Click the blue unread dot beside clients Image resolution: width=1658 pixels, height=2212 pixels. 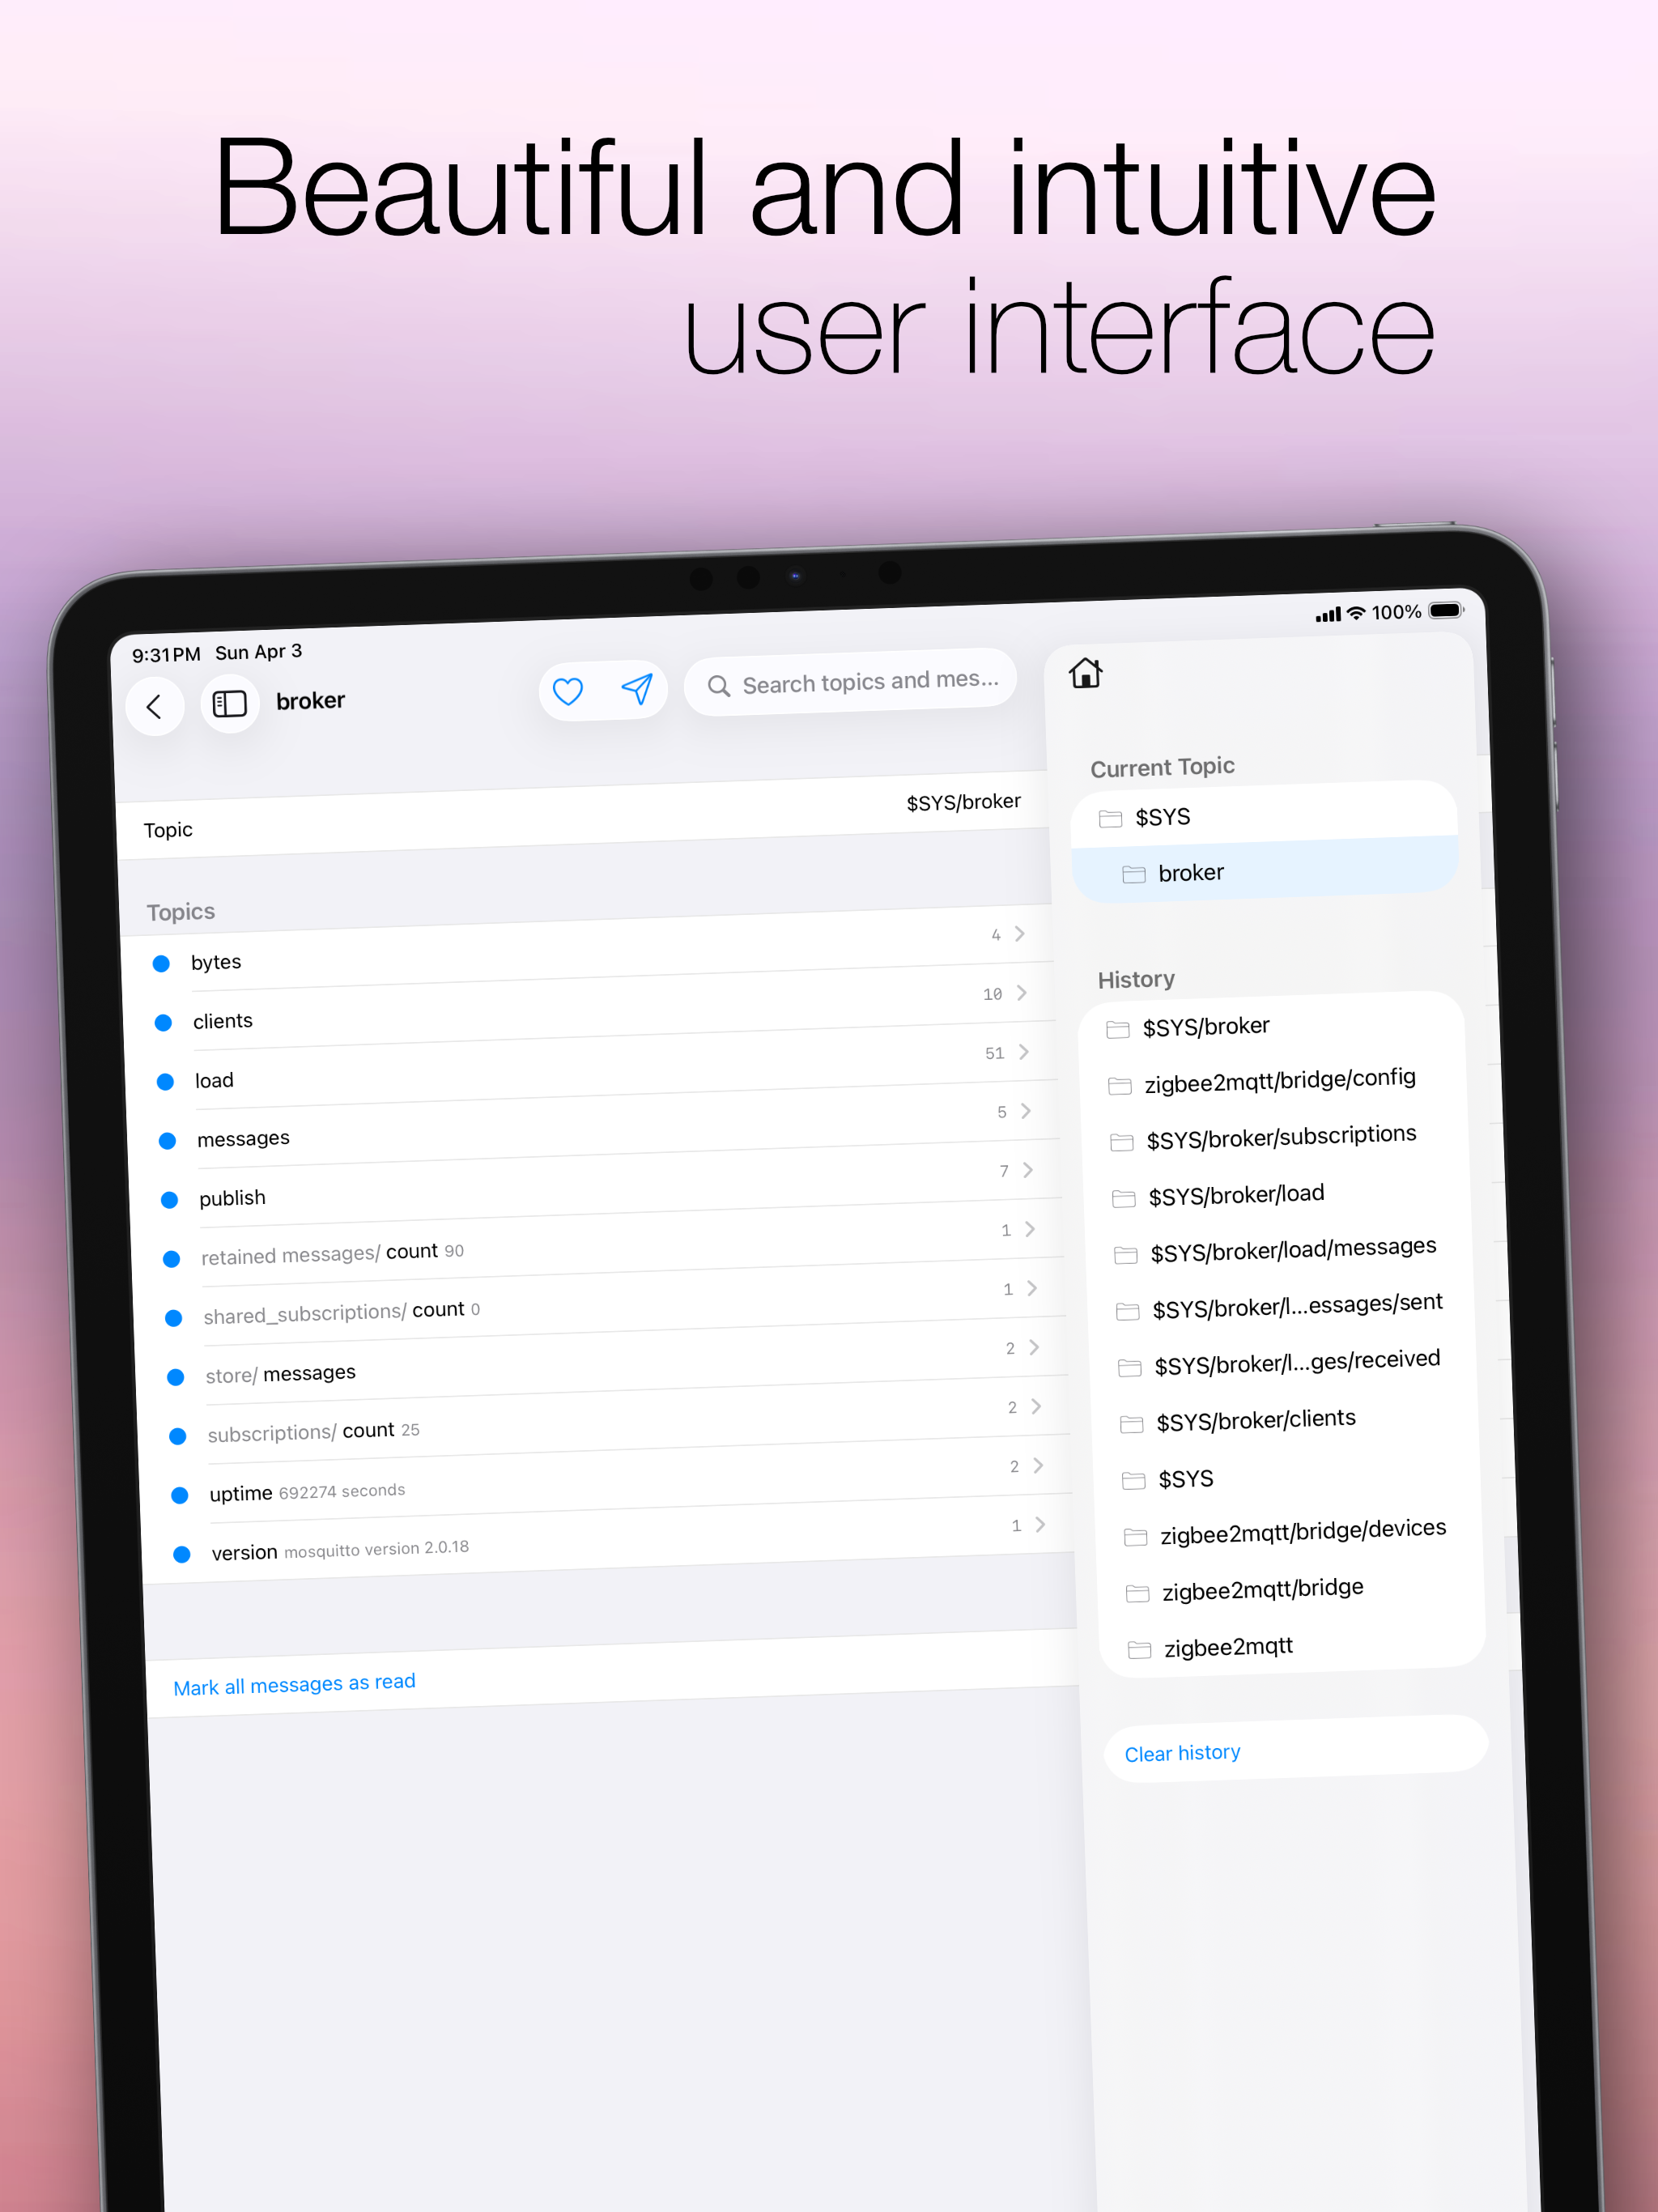163,1022
